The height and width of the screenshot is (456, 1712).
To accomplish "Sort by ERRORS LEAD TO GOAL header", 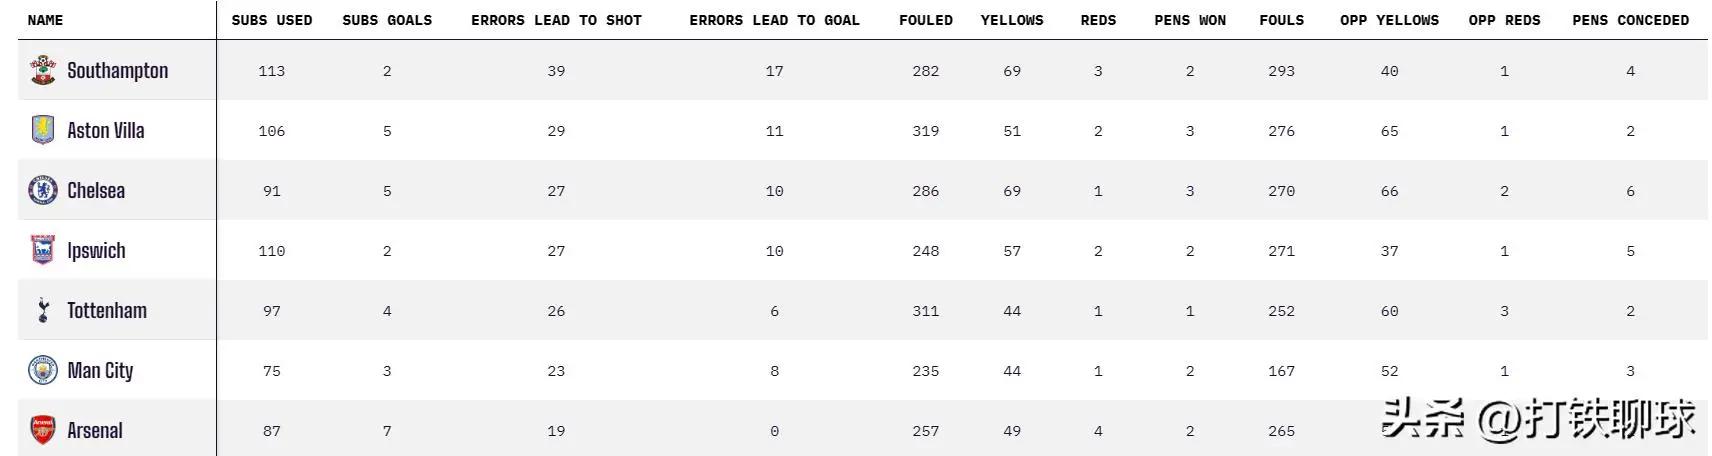I will coord(774,20).
